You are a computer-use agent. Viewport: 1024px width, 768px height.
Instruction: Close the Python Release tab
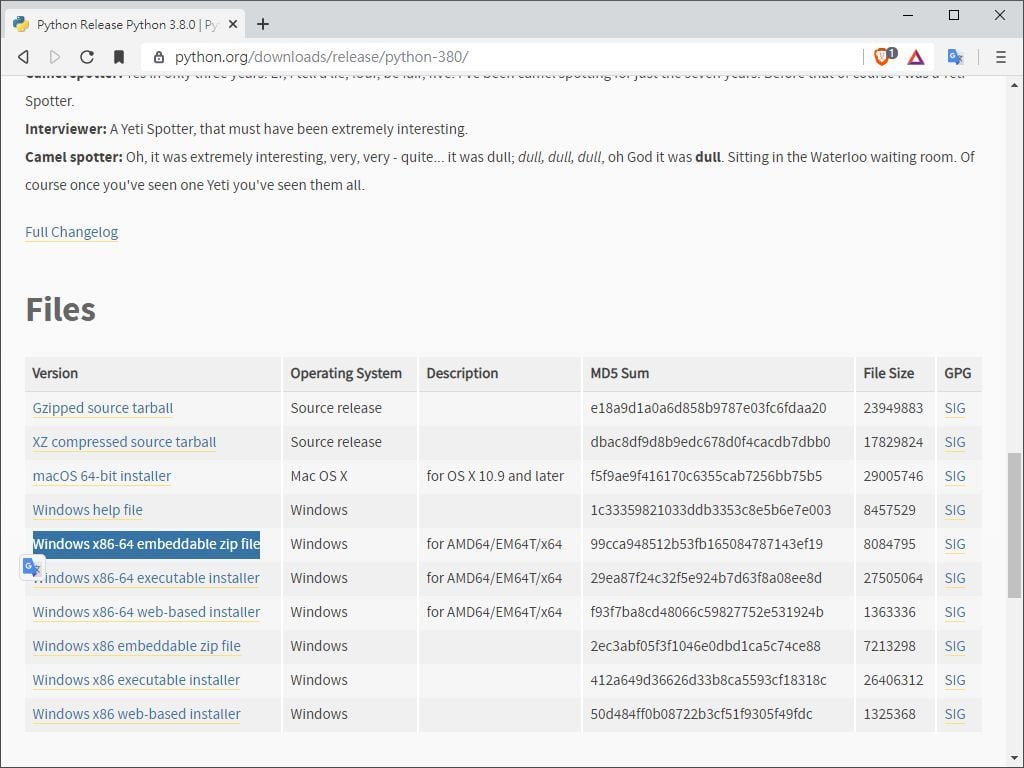[x=232, y=24]
